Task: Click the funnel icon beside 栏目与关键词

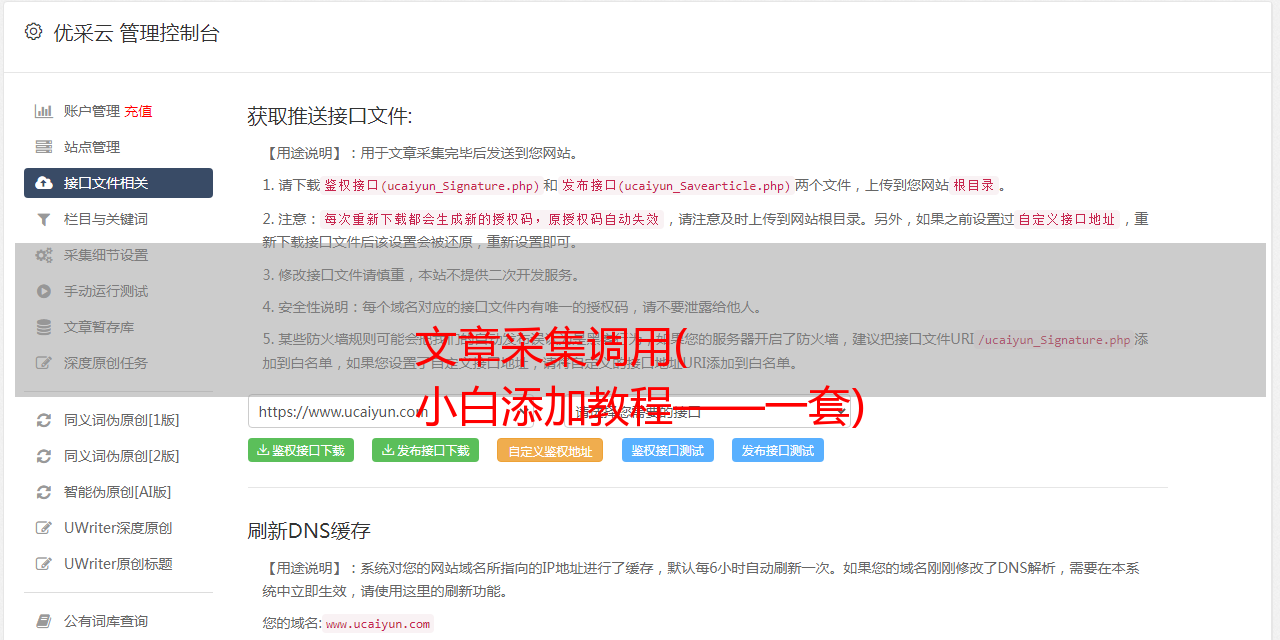Action: tap(44, 219)
